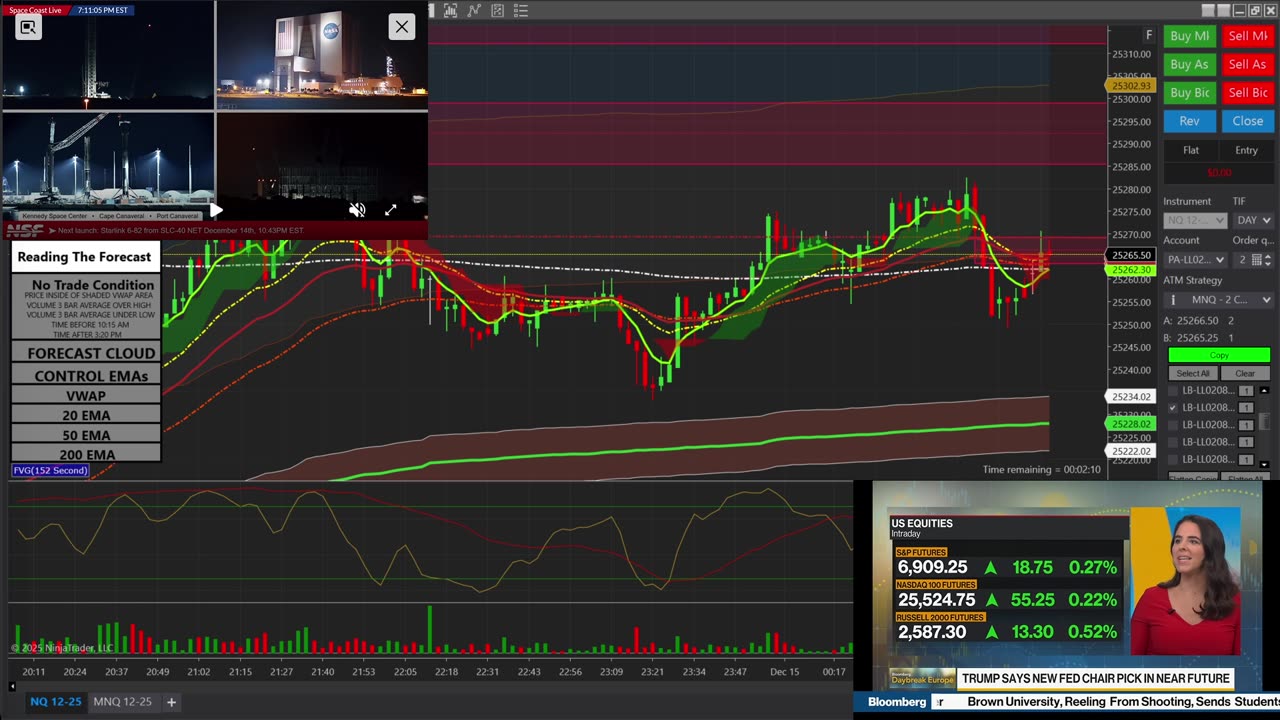Click the Sell Bid button
Image resolution: width=1280 pixels, height=720 pixels.
point(1248,92)
